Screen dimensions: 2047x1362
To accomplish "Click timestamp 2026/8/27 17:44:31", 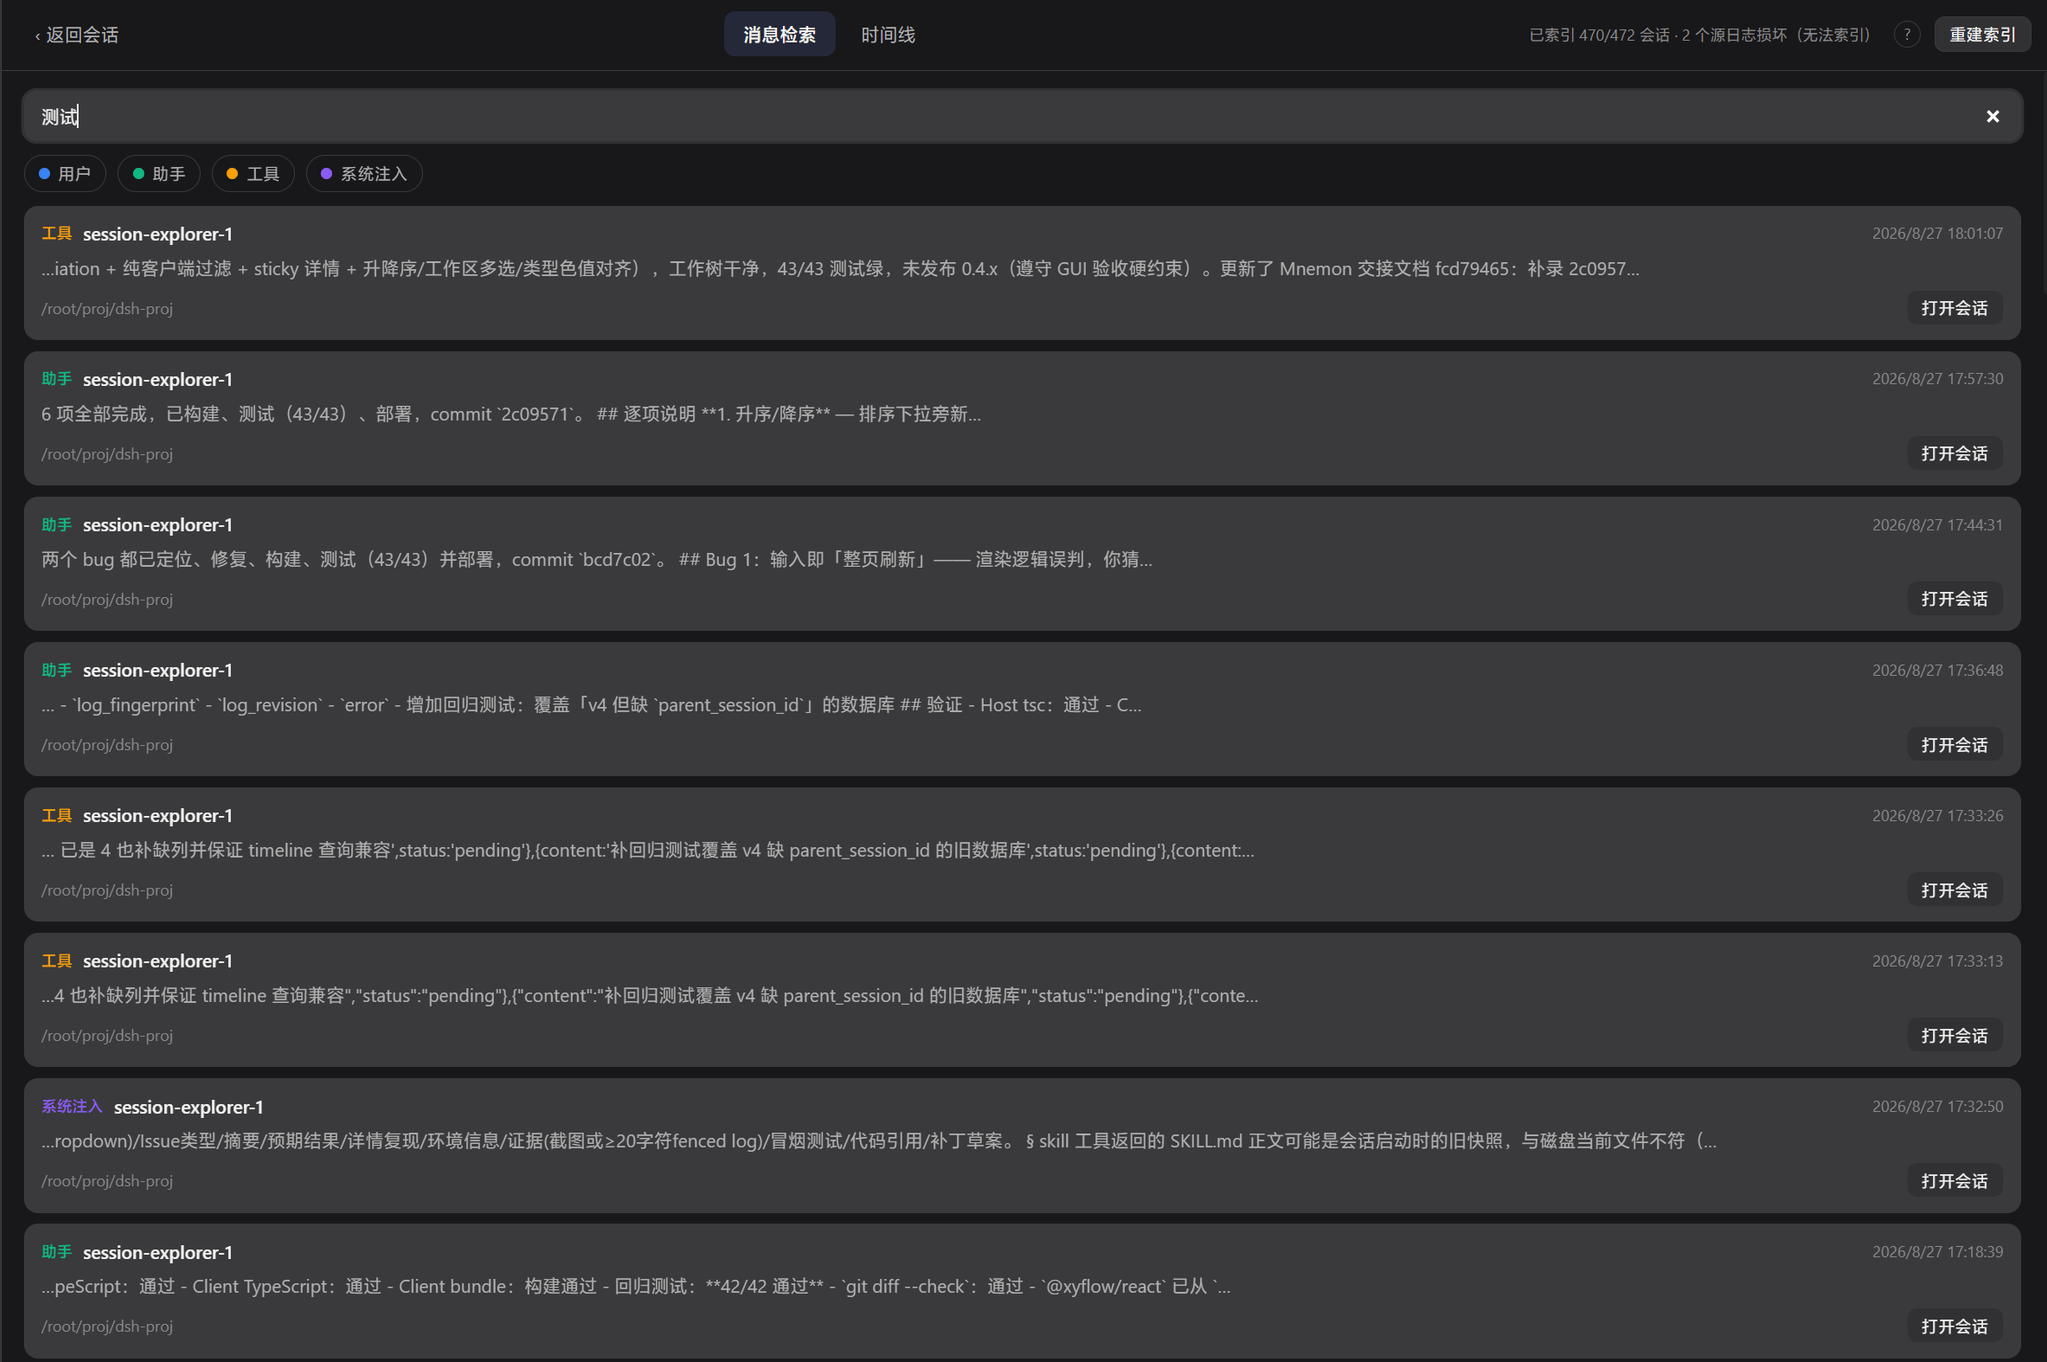I will [x=1937, y=525].
